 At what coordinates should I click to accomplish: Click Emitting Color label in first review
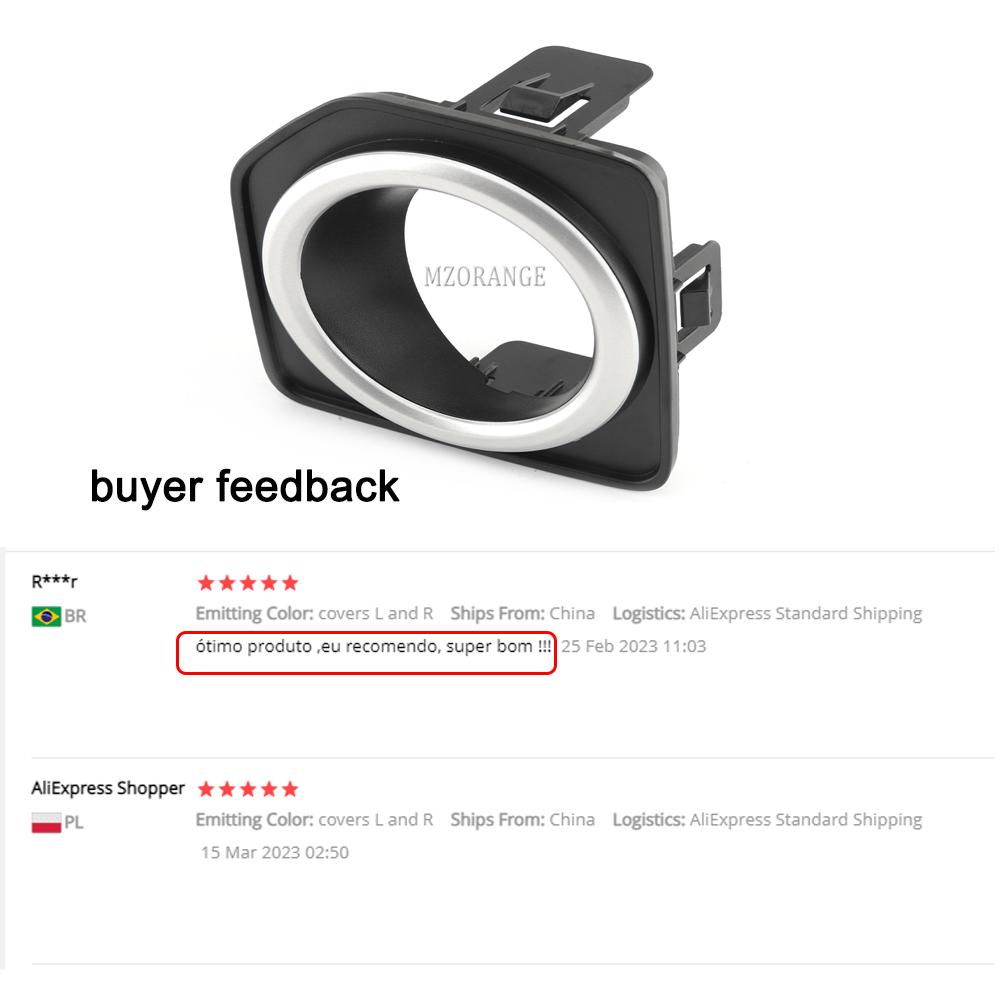pos(254,614)
